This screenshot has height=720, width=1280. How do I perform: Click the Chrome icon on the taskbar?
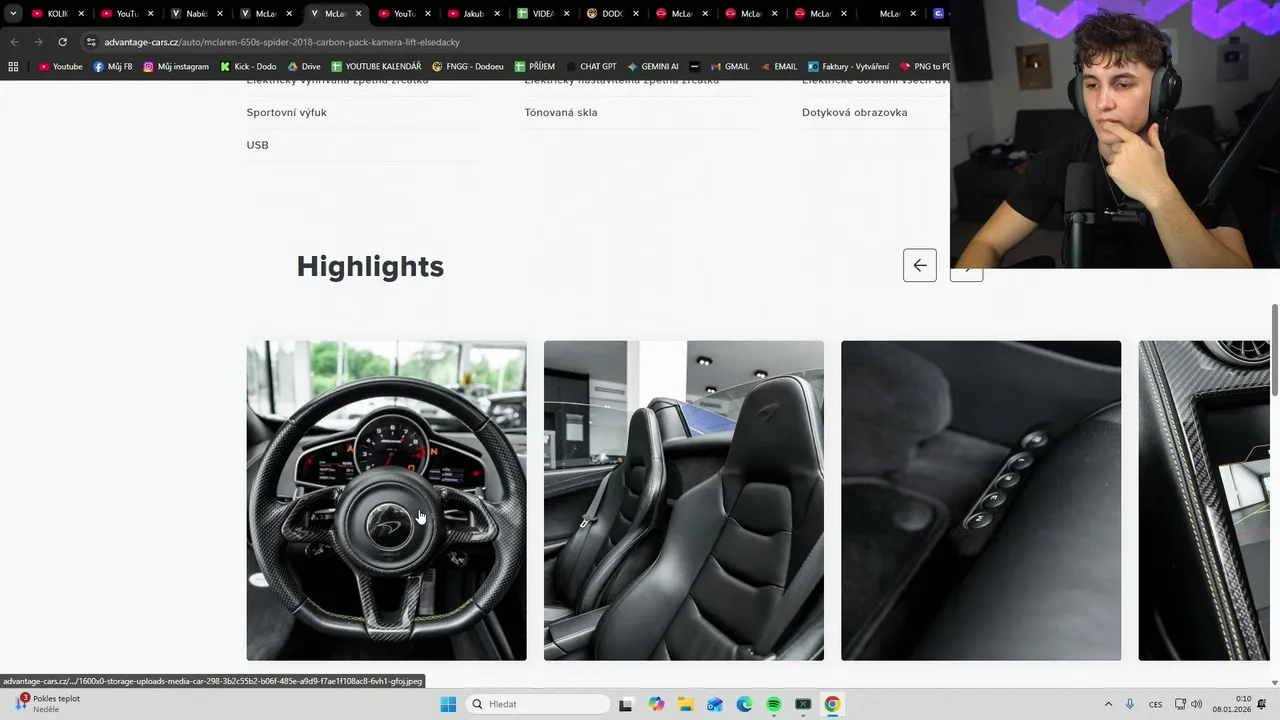tap(832, 704)
